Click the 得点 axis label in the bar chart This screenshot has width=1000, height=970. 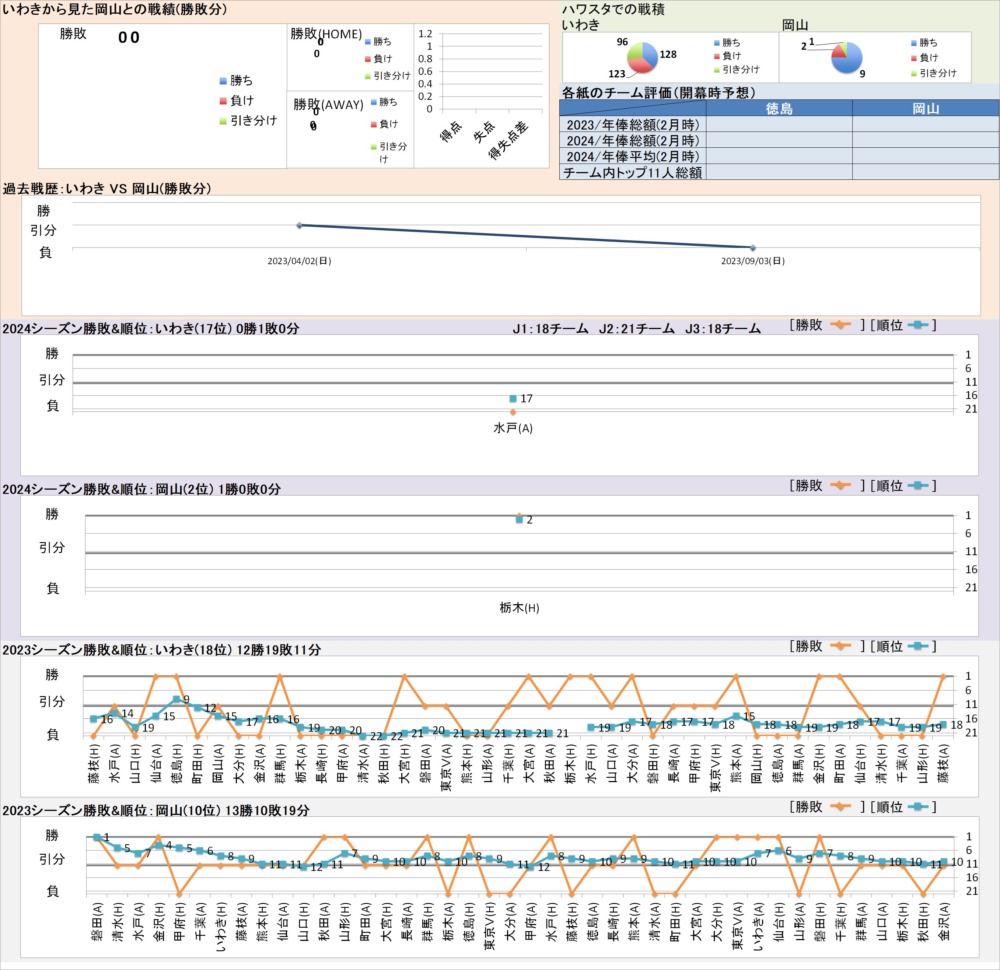tap(451, 131)
